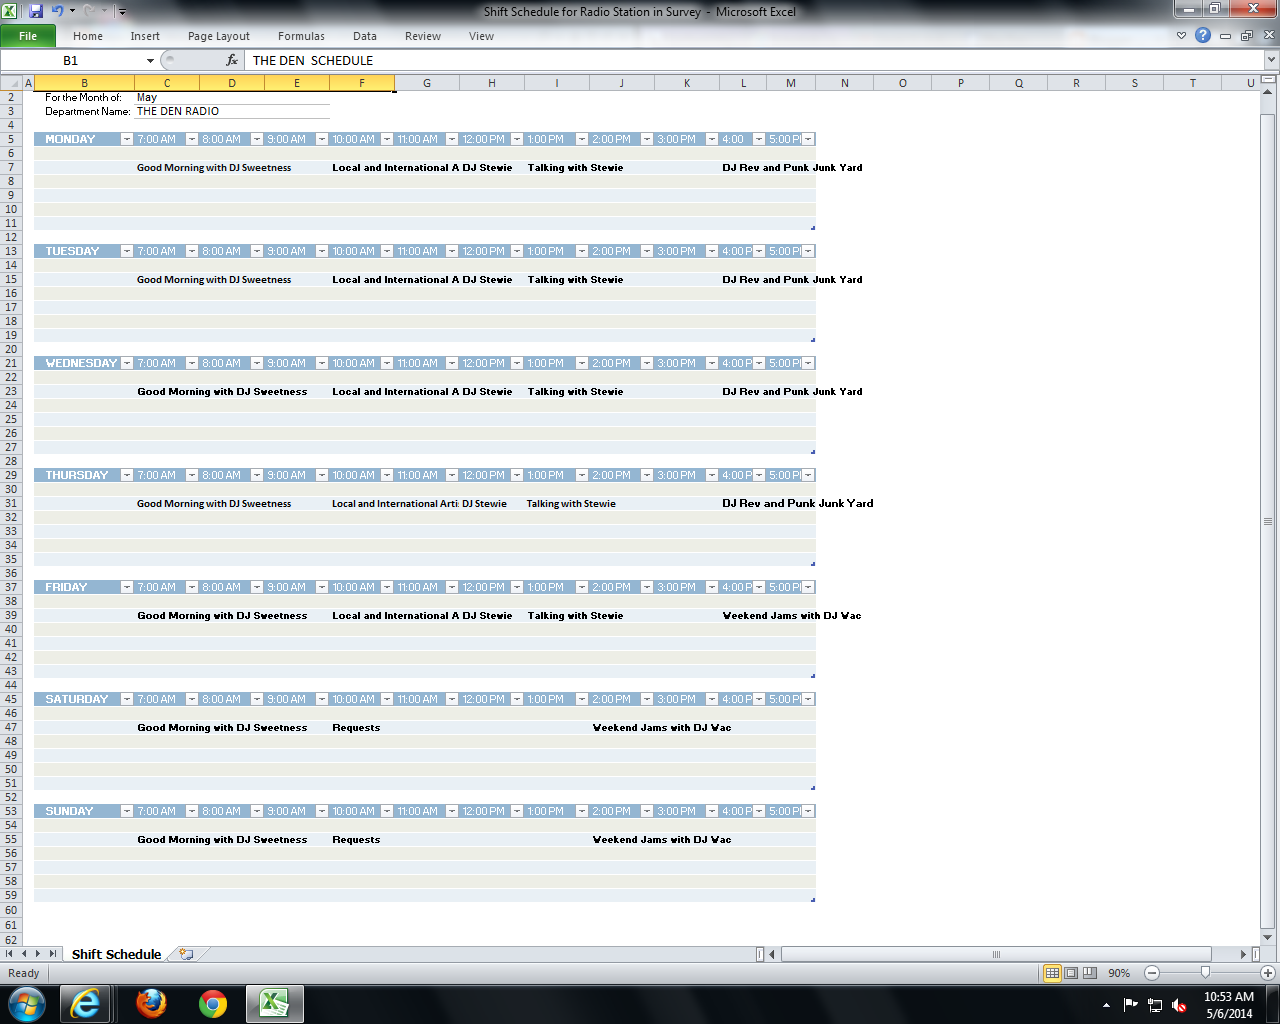Open the Data tab

365,36
